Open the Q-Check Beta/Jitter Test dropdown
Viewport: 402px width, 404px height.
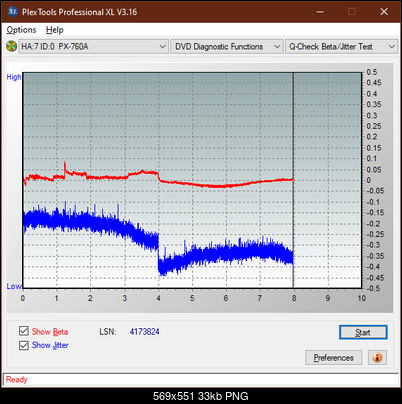coord(341,47)
